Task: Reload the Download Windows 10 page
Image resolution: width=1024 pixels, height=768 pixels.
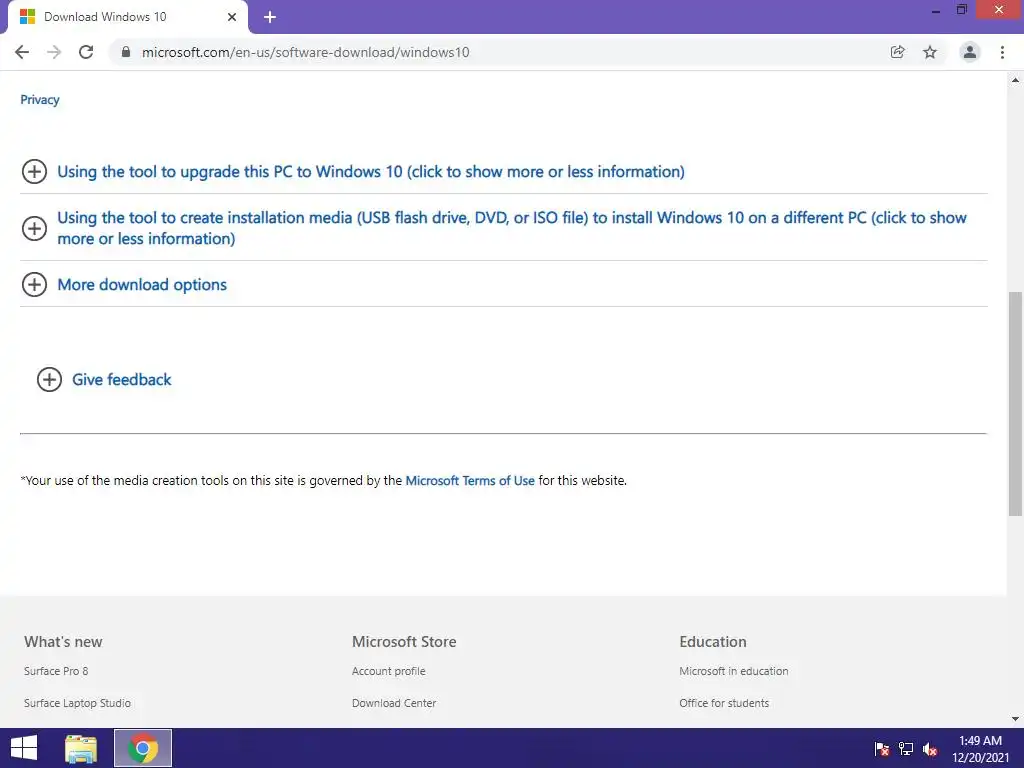Action: (86, 52)
